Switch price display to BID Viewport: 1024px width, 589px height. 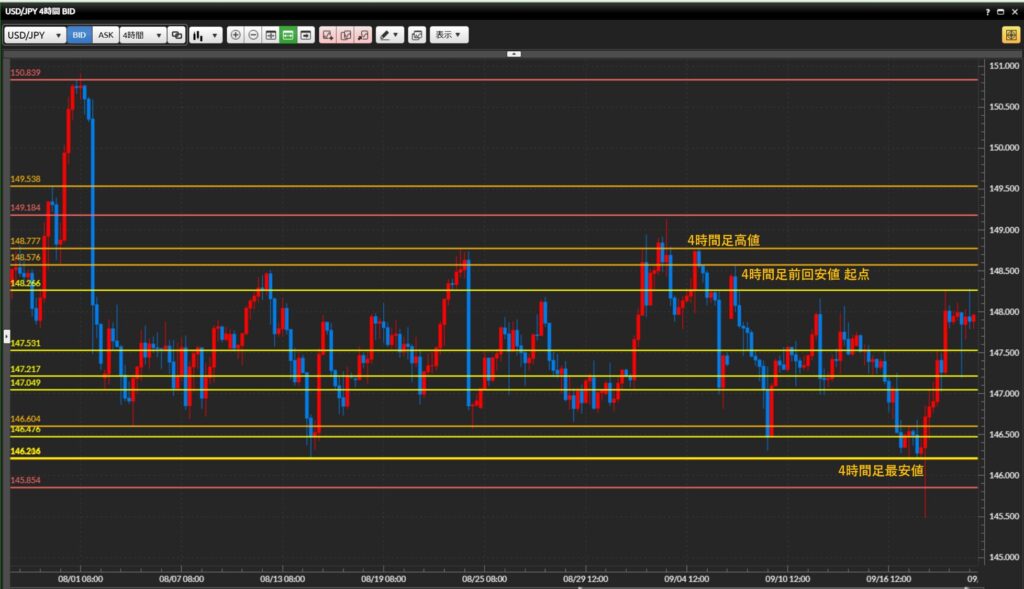coord(80,35)
